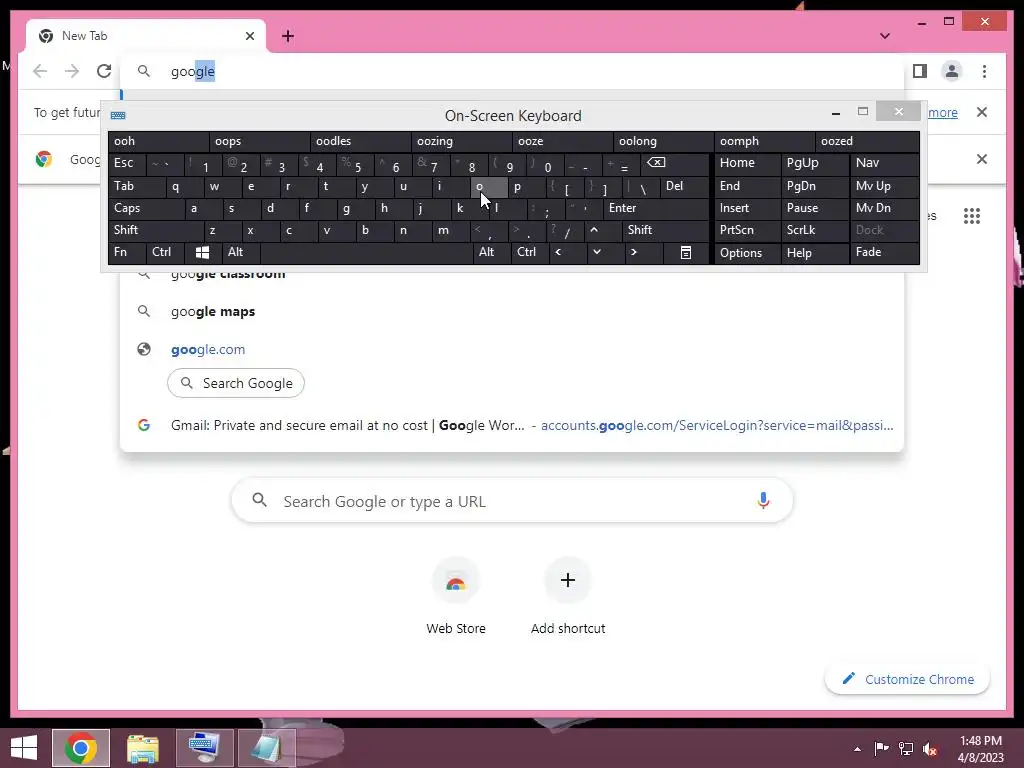Choose 'oops' word prediction
The image size is (1024, 768).
click(x=260, y=141)
